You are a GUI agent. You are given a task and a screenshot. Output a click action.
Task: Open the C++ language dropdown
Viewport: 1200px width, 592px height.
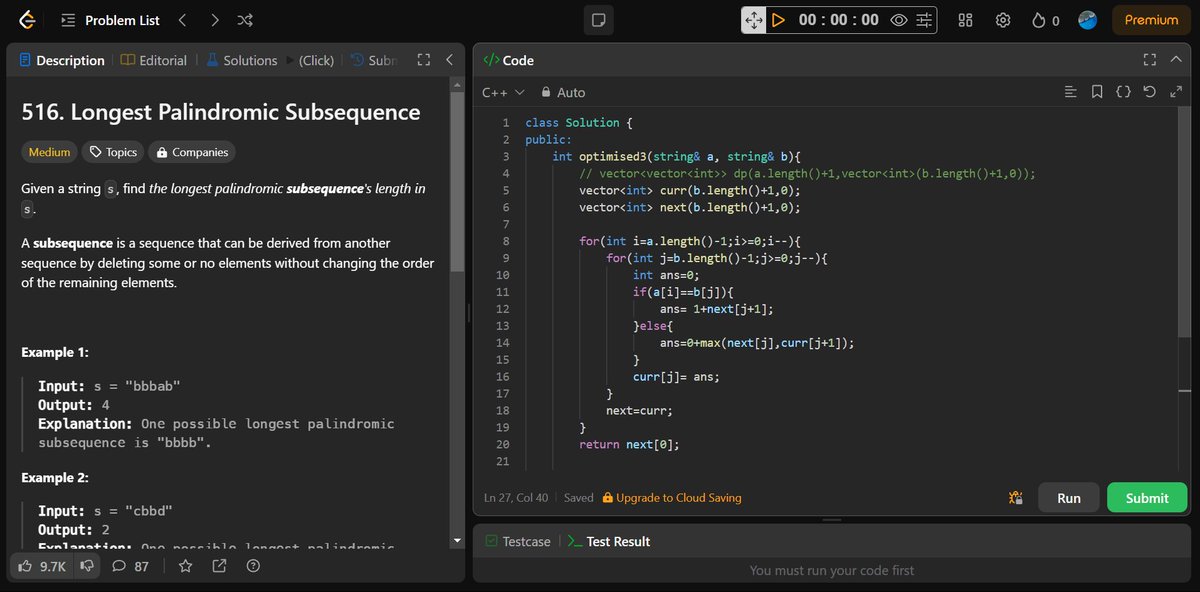pos(503,92)
